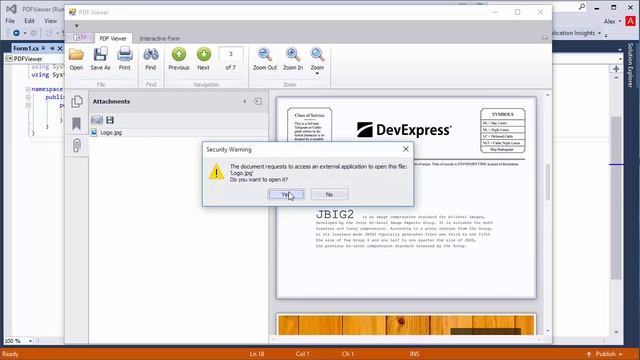Screen dimensions: 640x360
Task: Click the scroll up arrow in PDF view
Action: (x=547, y=95)
